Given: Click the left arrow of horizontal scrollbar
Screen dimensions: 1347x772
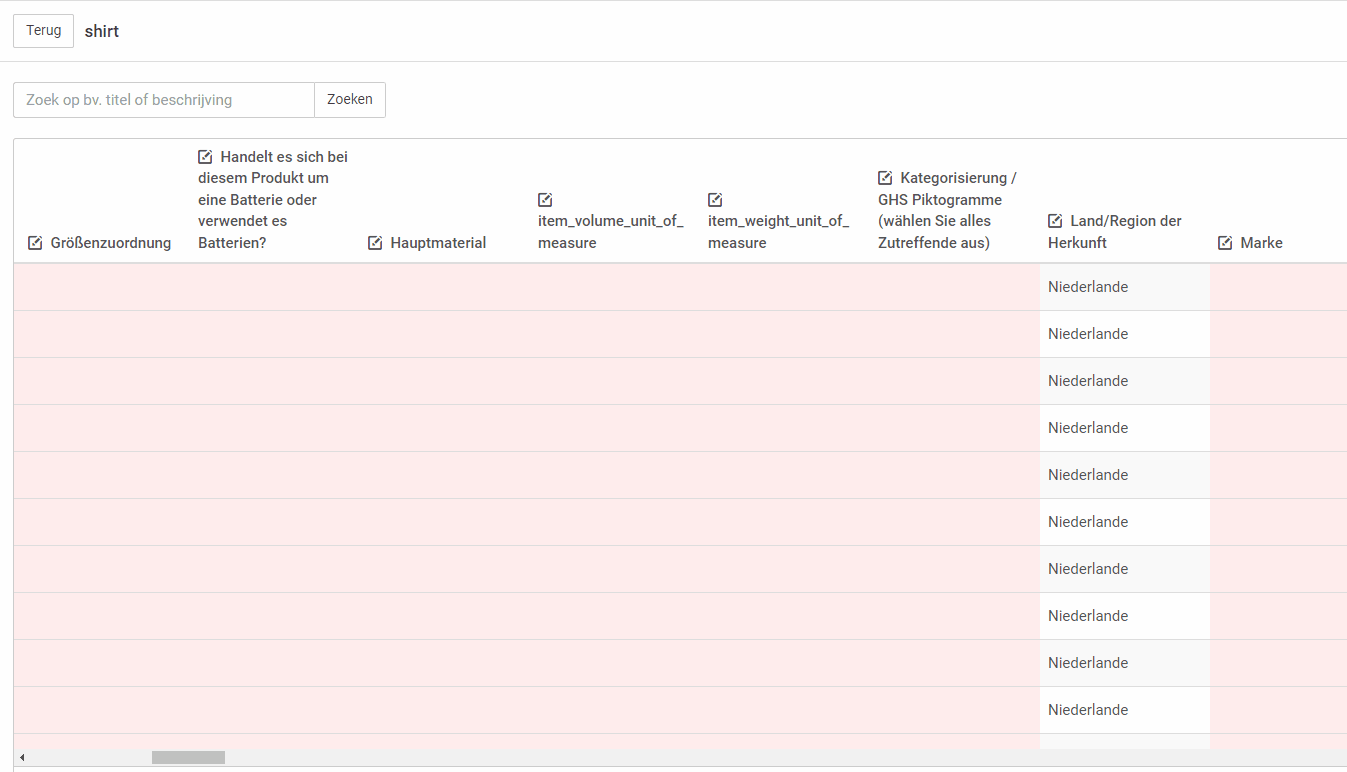Looking at the screenshot, I should pos(22,758).
